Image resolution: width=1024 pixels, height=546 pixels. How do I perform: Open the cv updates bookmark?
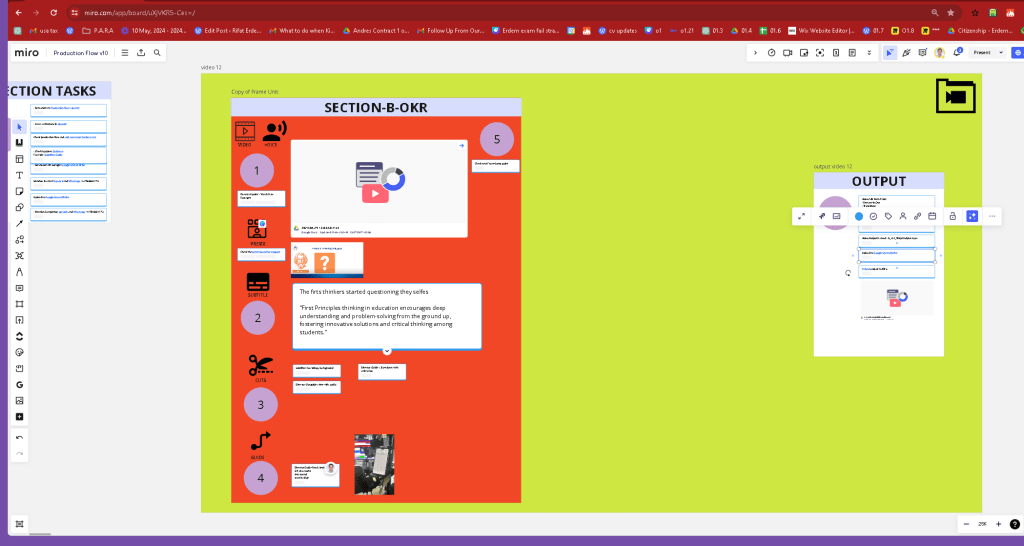point(616,30)
